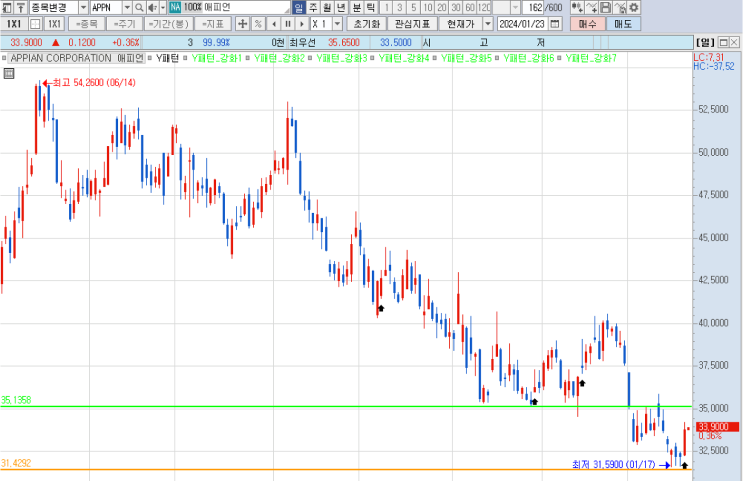Viewport: 743px width, 481px height.
Task: Click the grid split layout icon
Action: pos(35,24)
